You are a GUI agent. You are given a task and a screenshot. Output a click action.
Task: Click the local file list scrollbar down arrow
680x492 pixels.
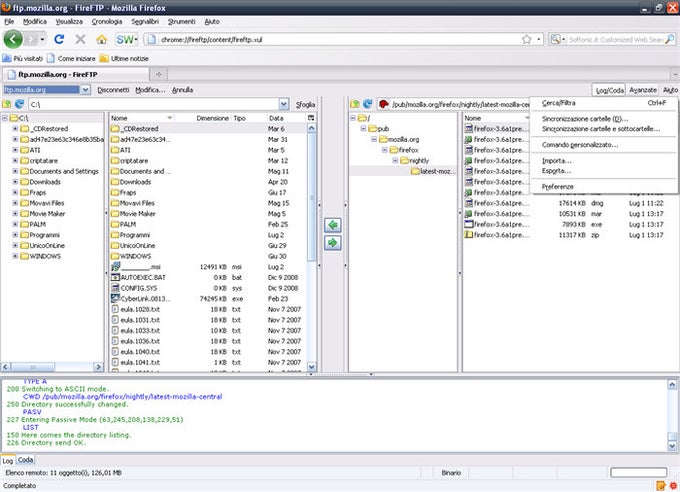(311, 367)
